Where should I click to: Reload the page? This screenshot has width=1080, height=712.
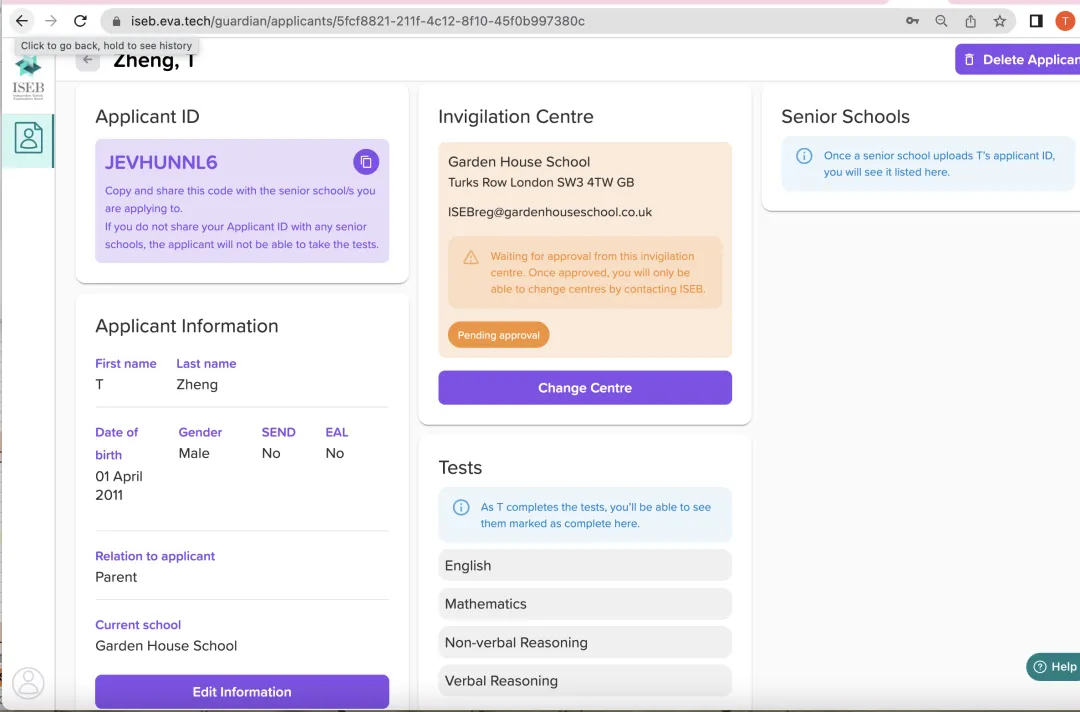(80, 21)
